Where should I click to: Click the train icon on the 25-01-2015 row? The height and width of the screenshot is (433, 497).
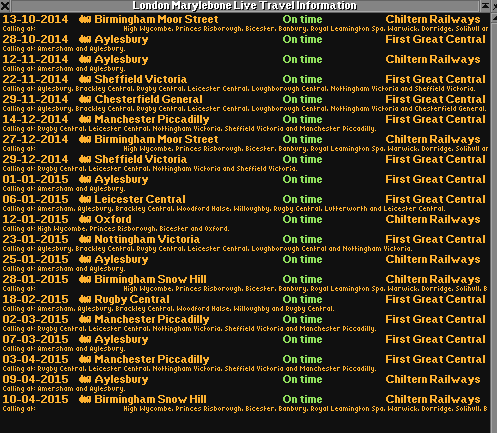pyautogui.click(x=85, y=260)
